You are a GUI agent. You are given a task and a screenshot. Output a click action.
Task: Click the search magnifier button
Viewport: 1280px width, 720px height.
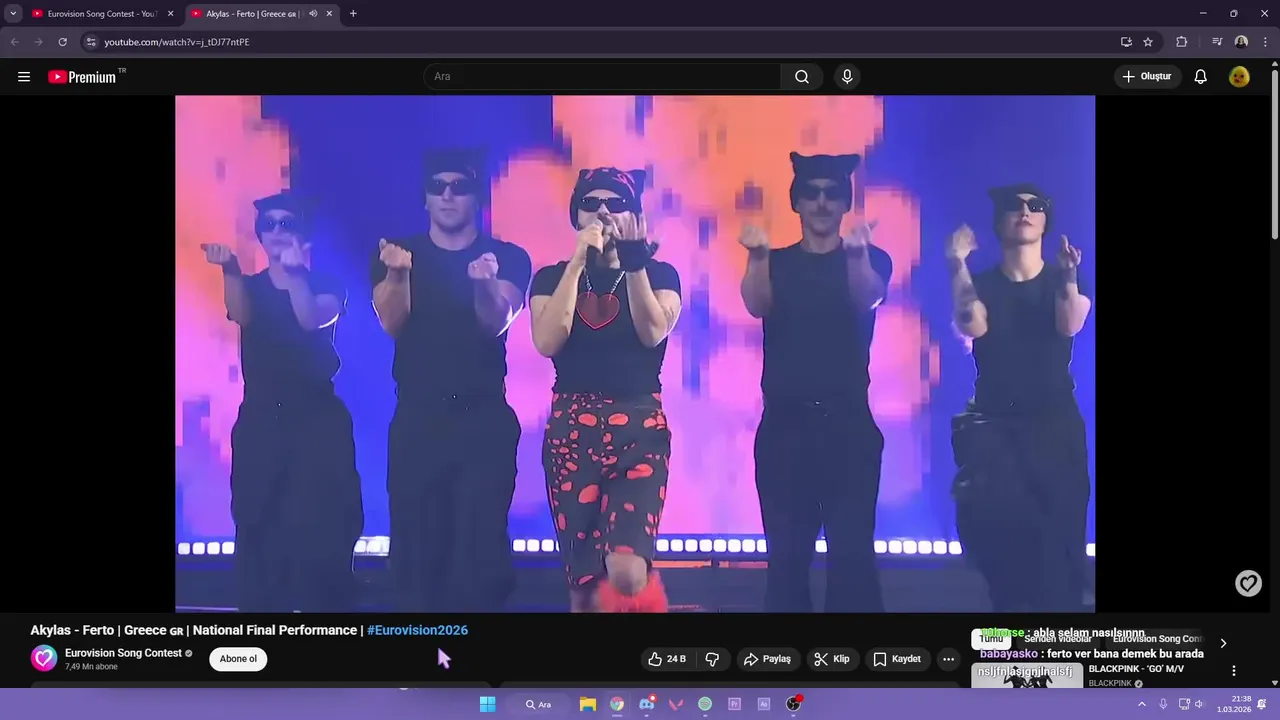coord(802,77)
